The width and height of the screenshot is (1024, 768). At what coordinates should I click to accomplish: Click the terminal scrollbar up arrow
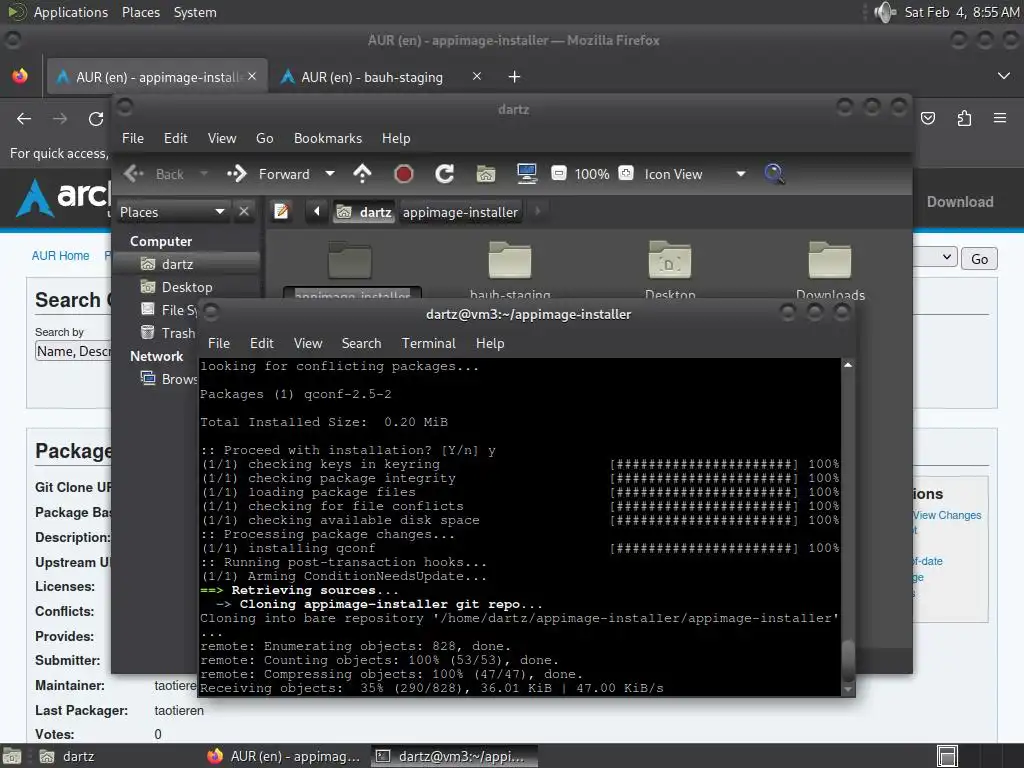848,364
